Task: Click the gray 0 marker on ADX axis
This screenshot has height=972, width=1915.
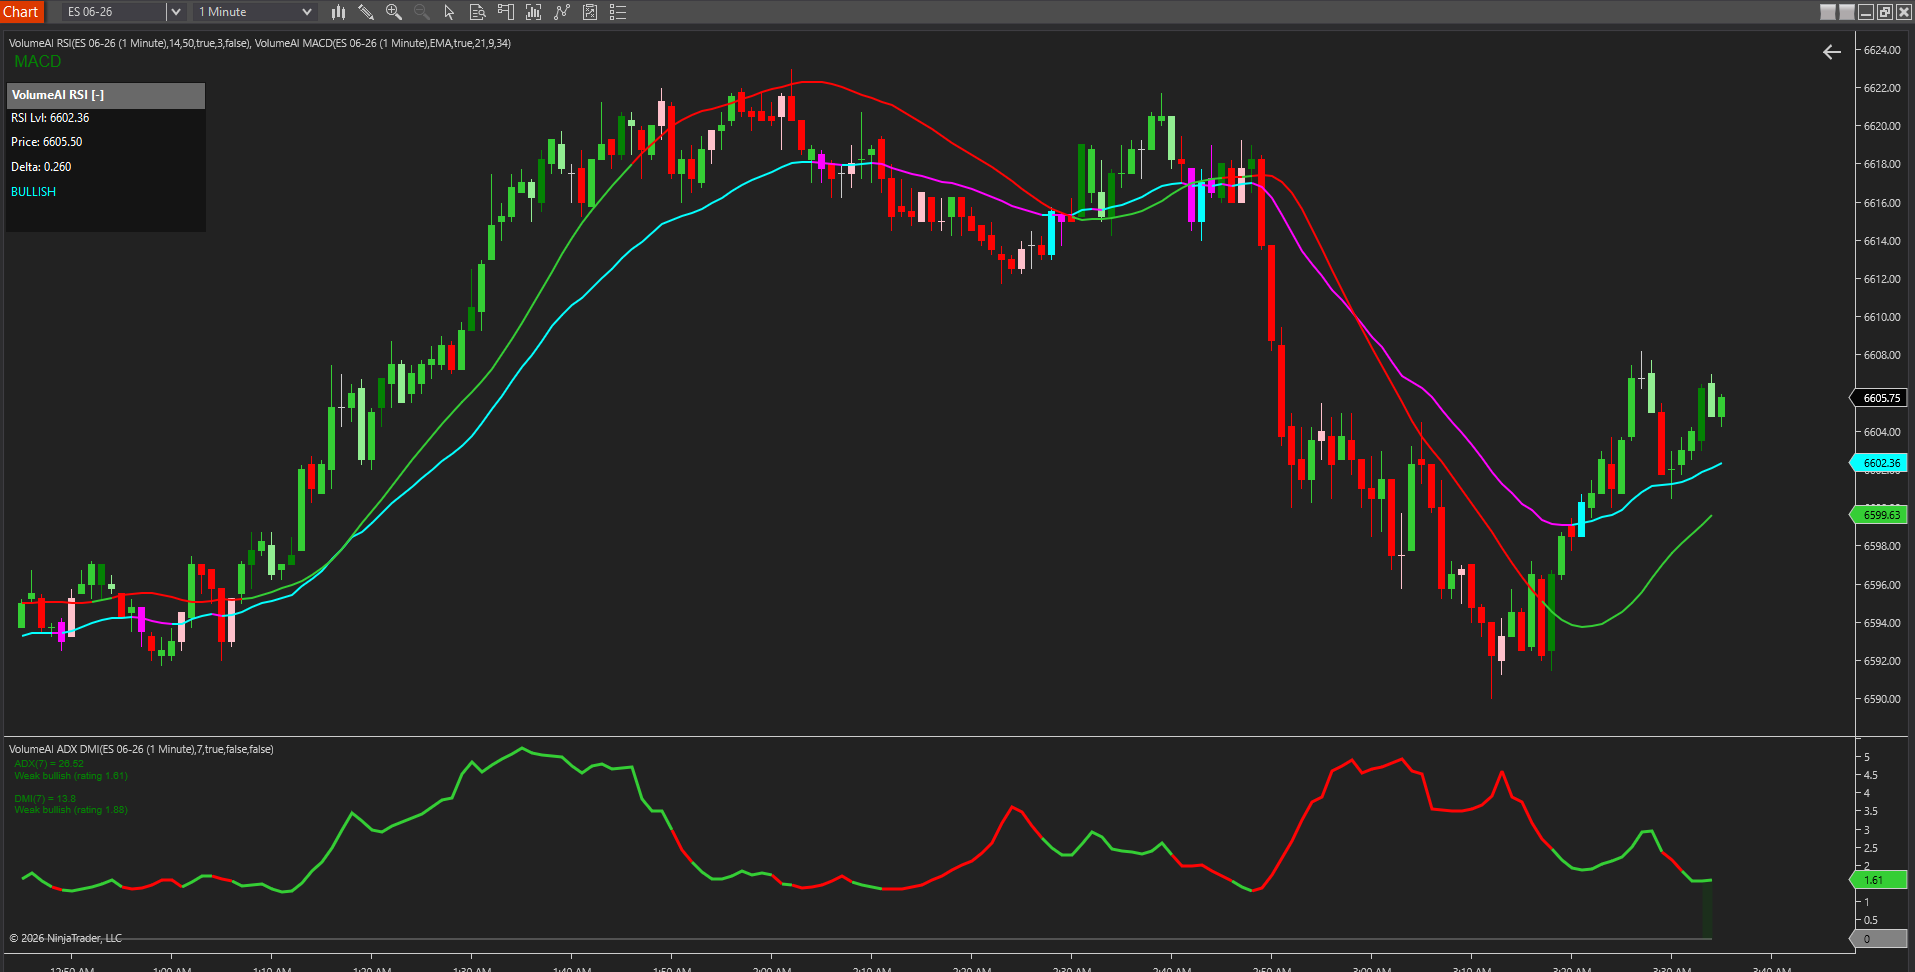Action: 1879,939
